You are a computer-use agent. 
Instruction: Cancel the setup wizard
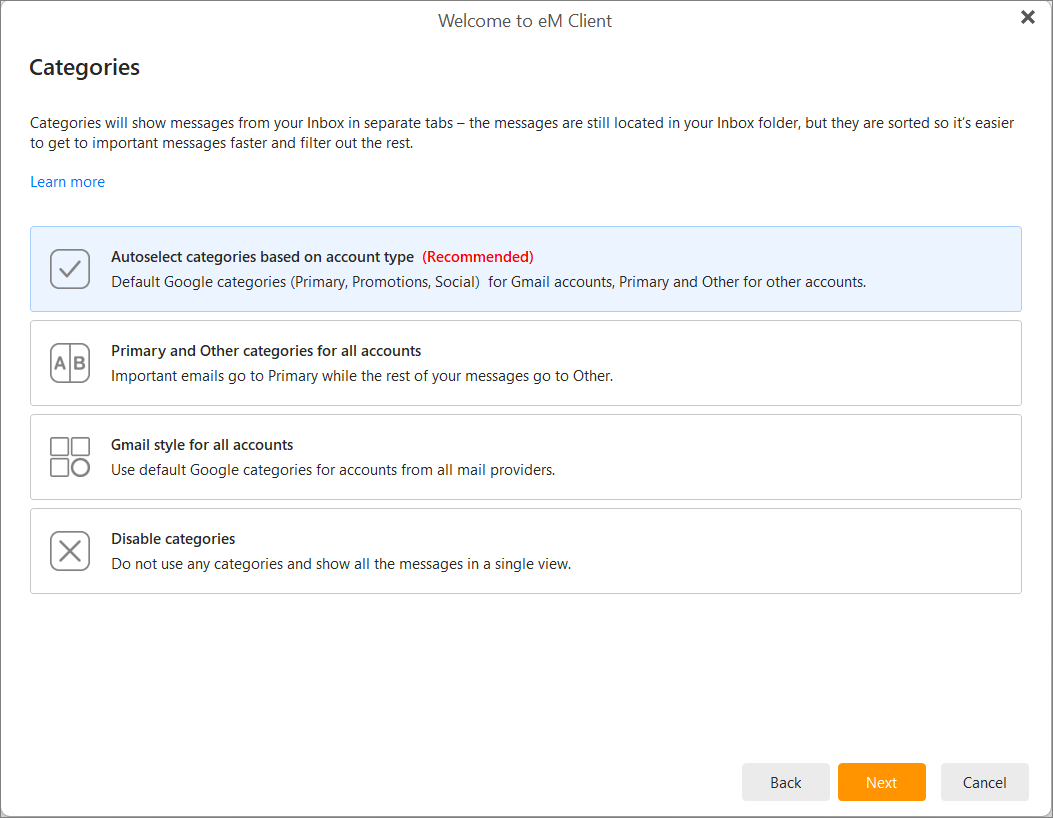point(984,783)
